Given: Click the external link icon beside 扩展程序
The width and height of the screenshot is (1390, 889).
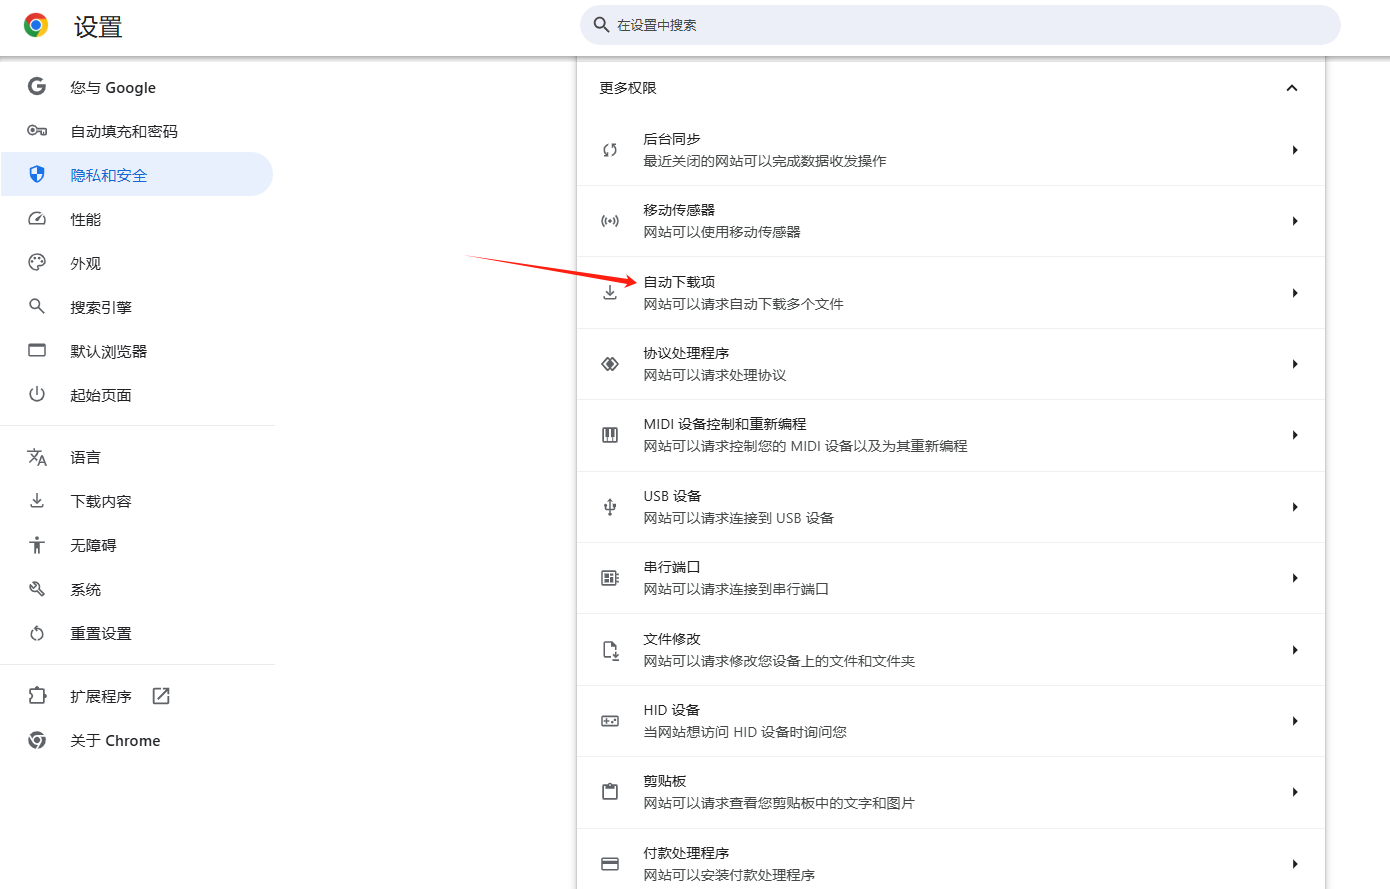Looking at the screenshot, I should pos(161,696).
